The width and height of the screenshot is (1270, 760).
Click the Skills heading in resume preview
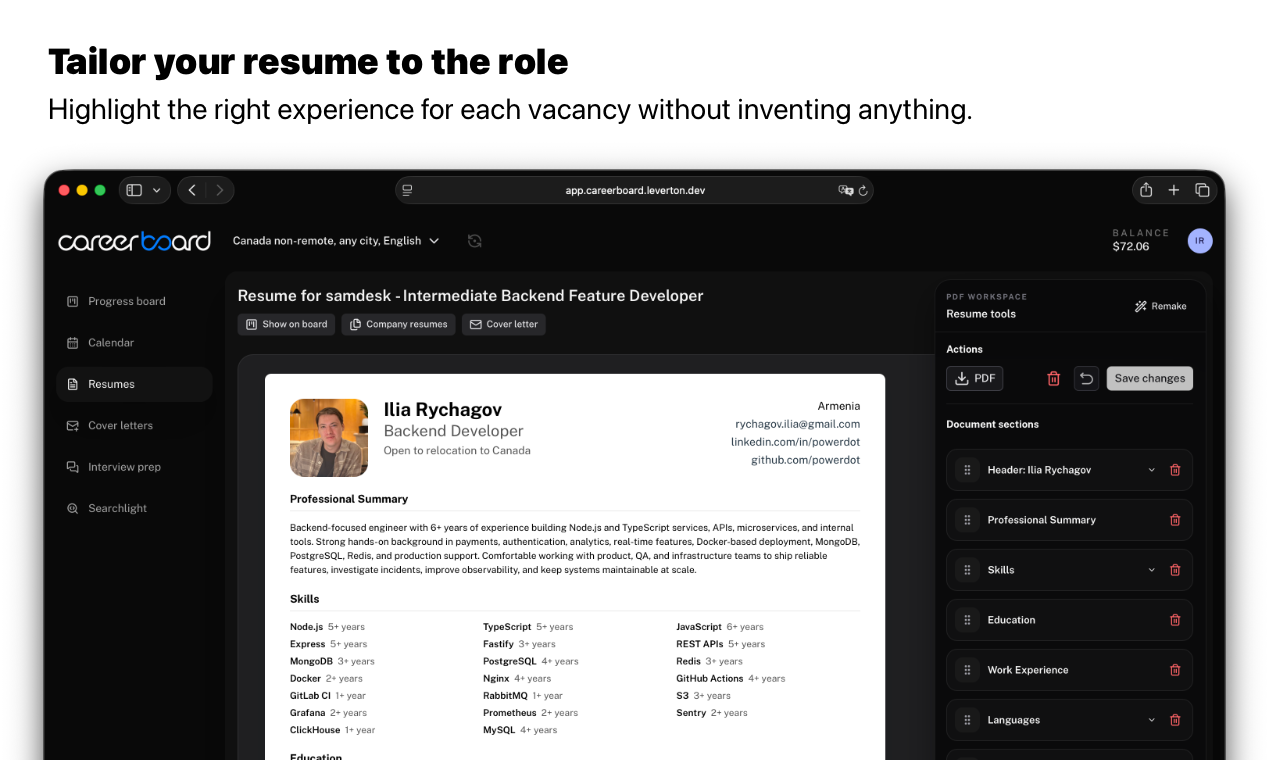(x=305, y=599)
